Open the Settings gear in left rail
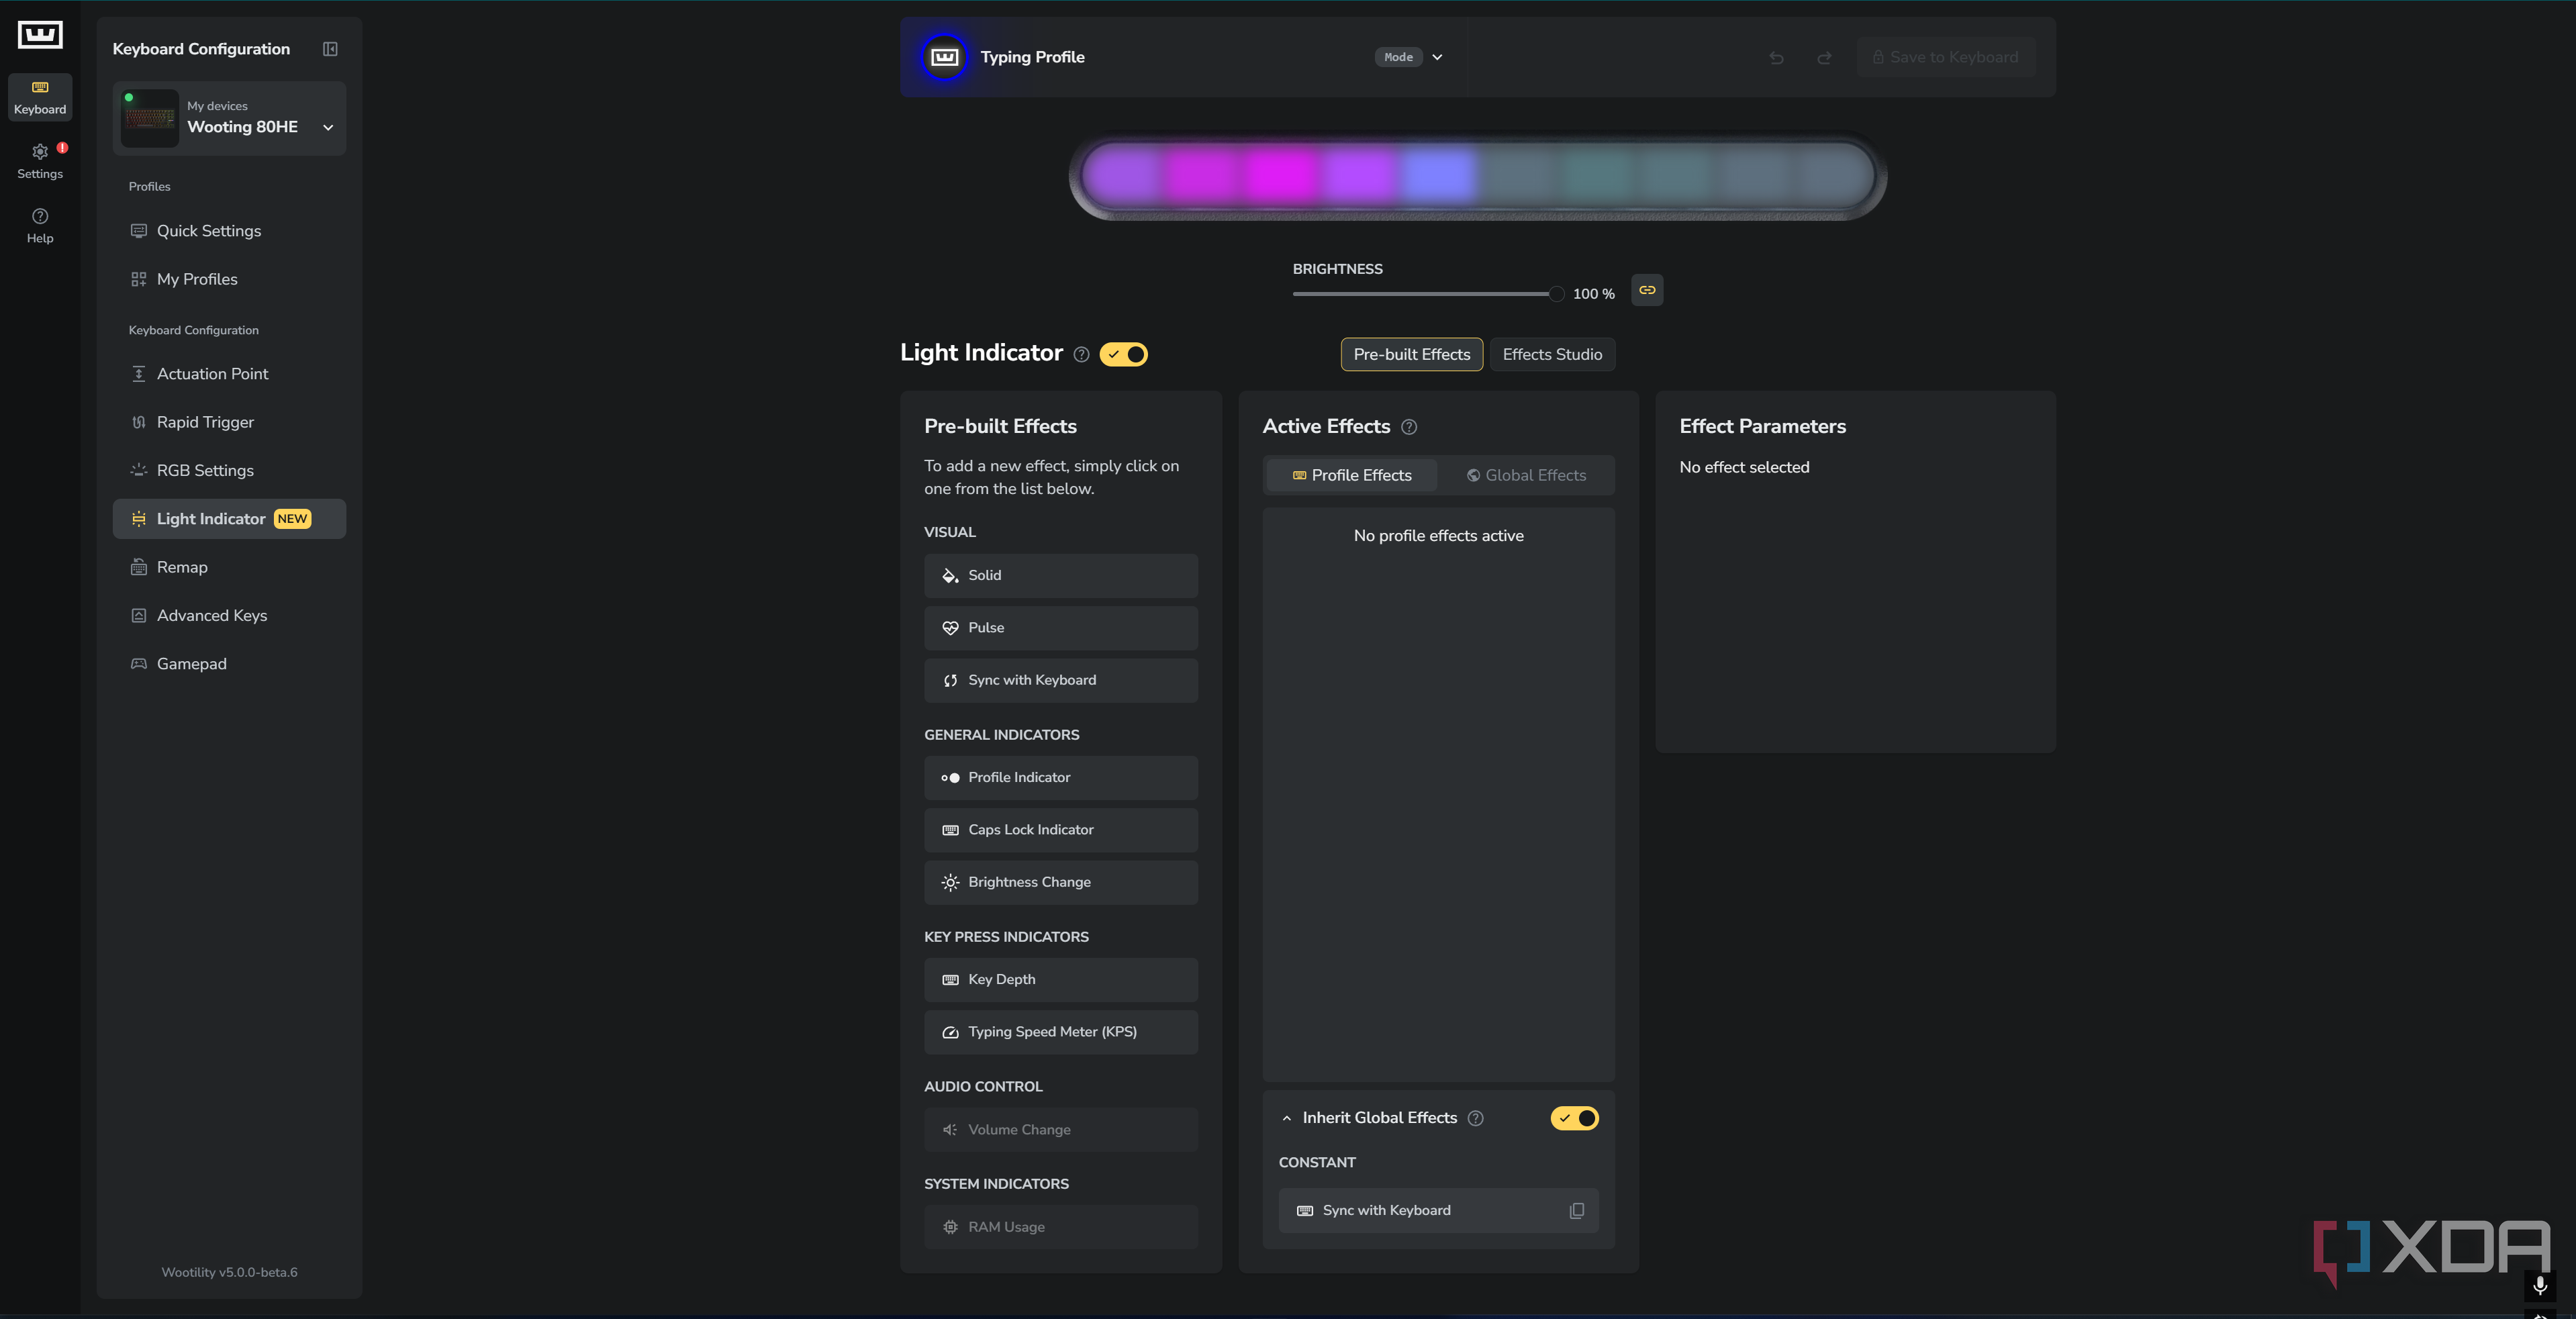The width and height of the screenshot is (2576, 1319). pos(40,161)
